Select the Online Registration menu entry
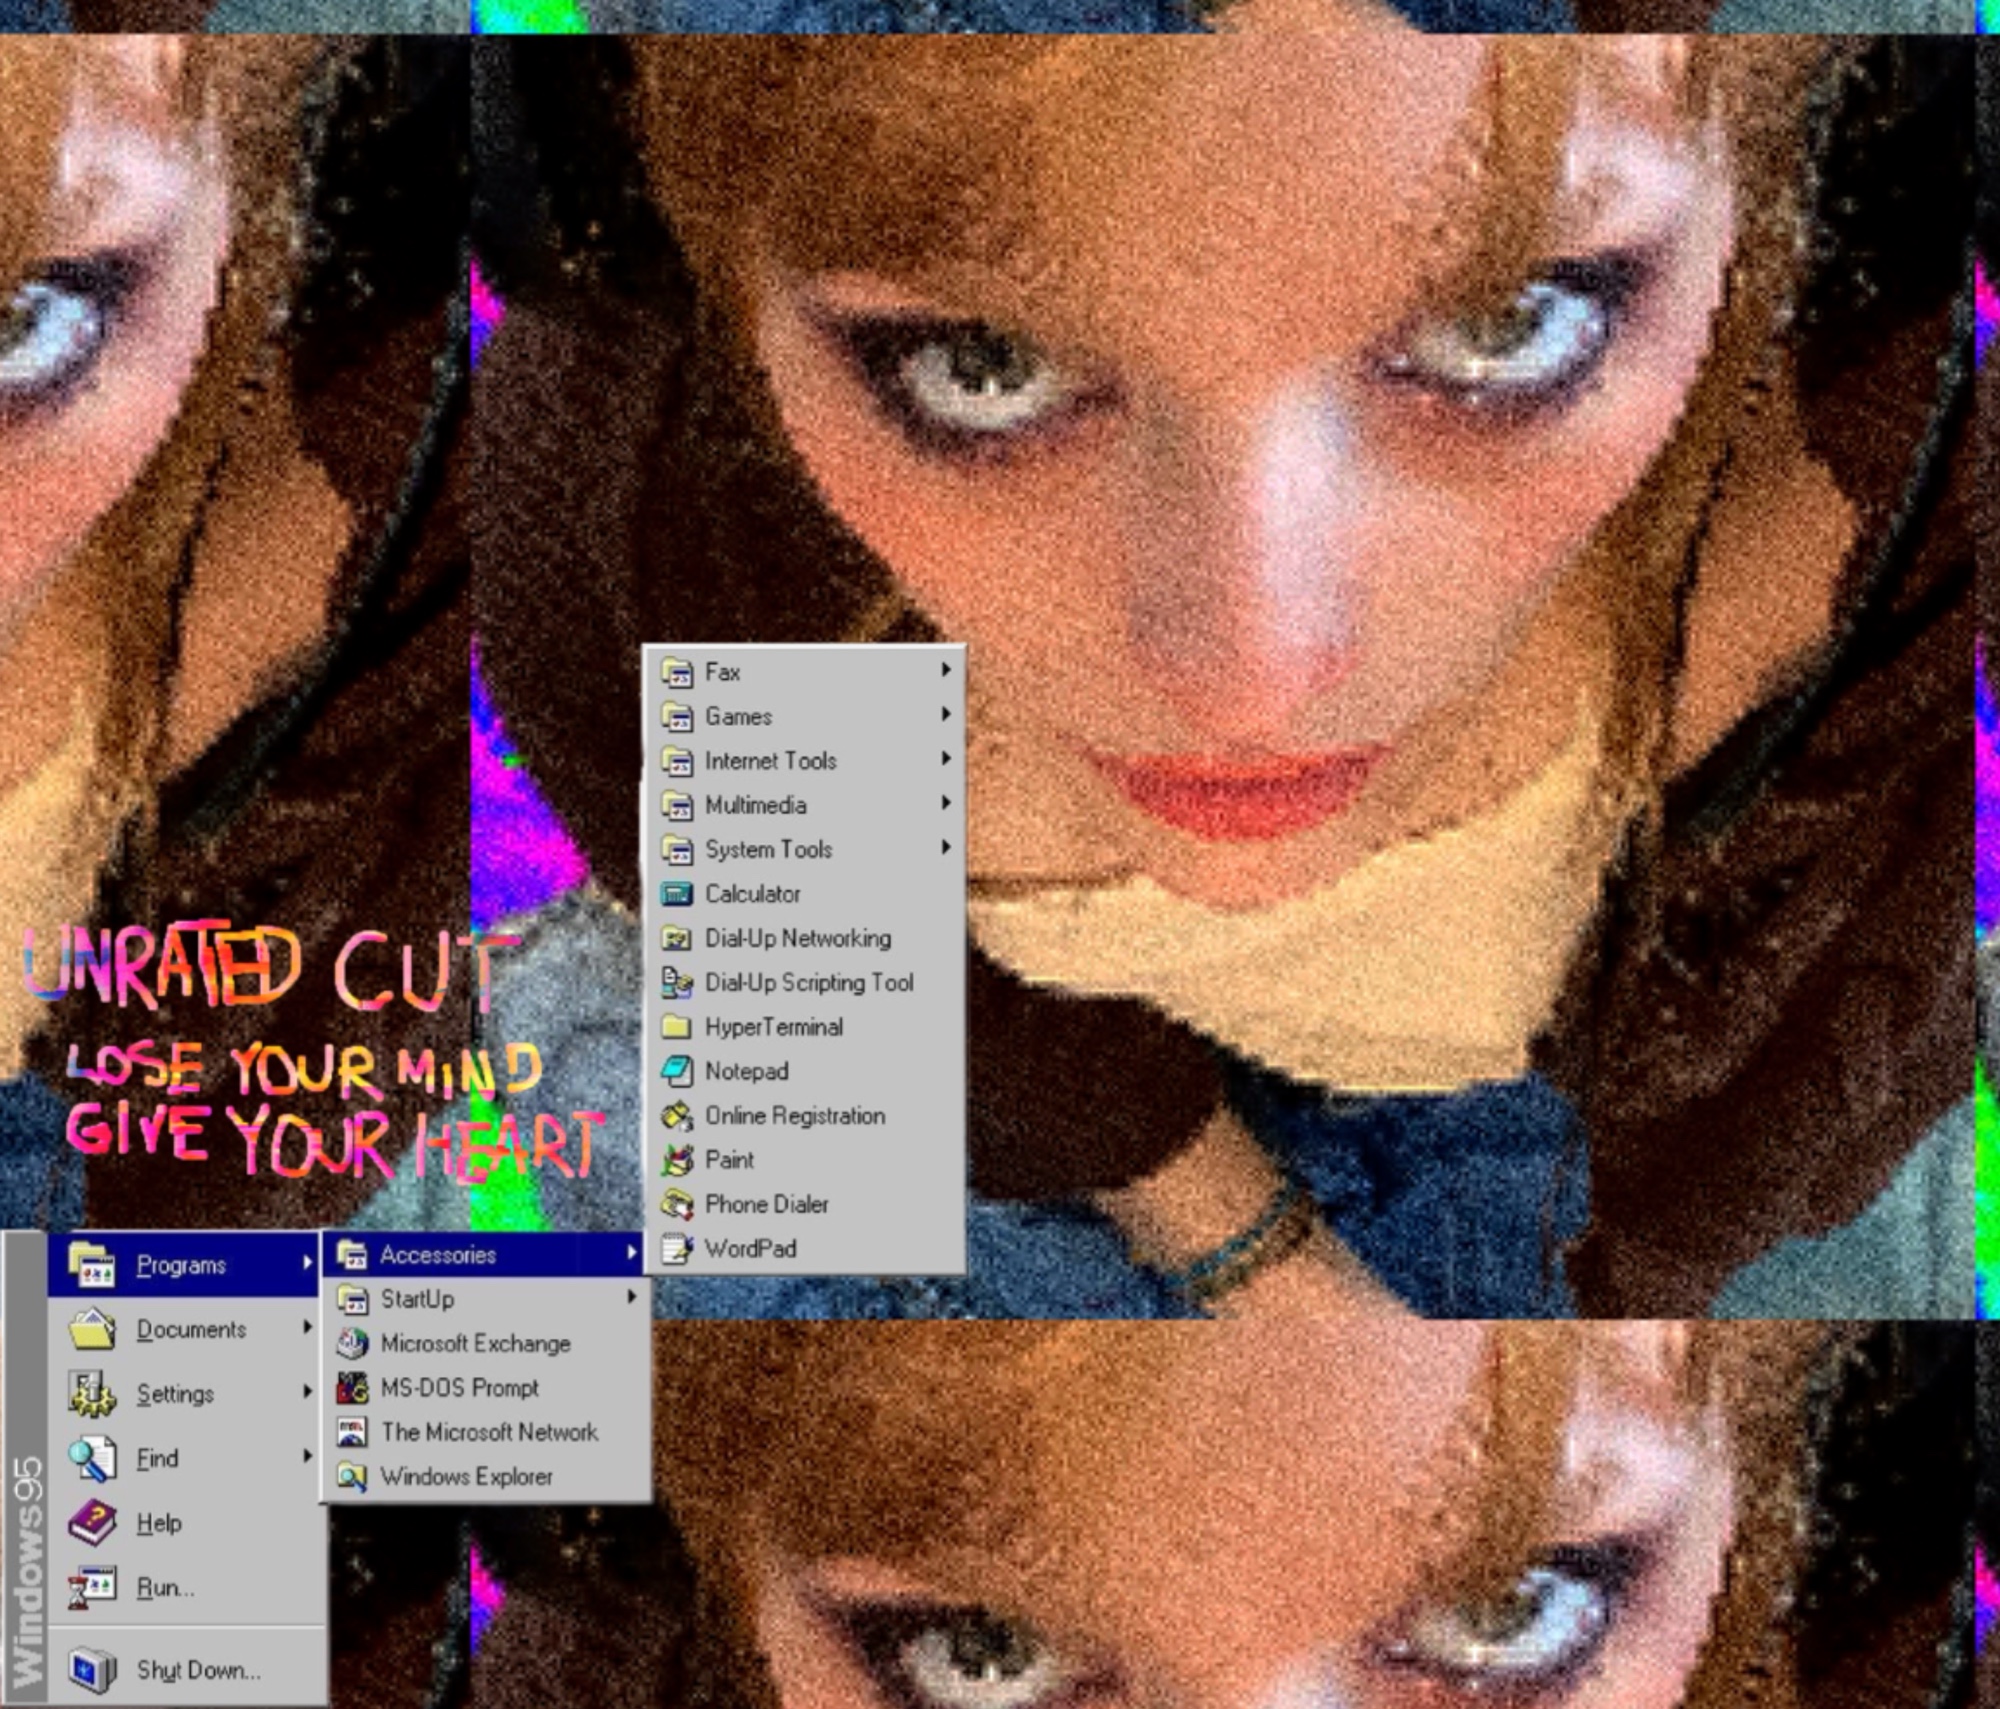The image size is (2000, 1709). tap(794, 1116)
